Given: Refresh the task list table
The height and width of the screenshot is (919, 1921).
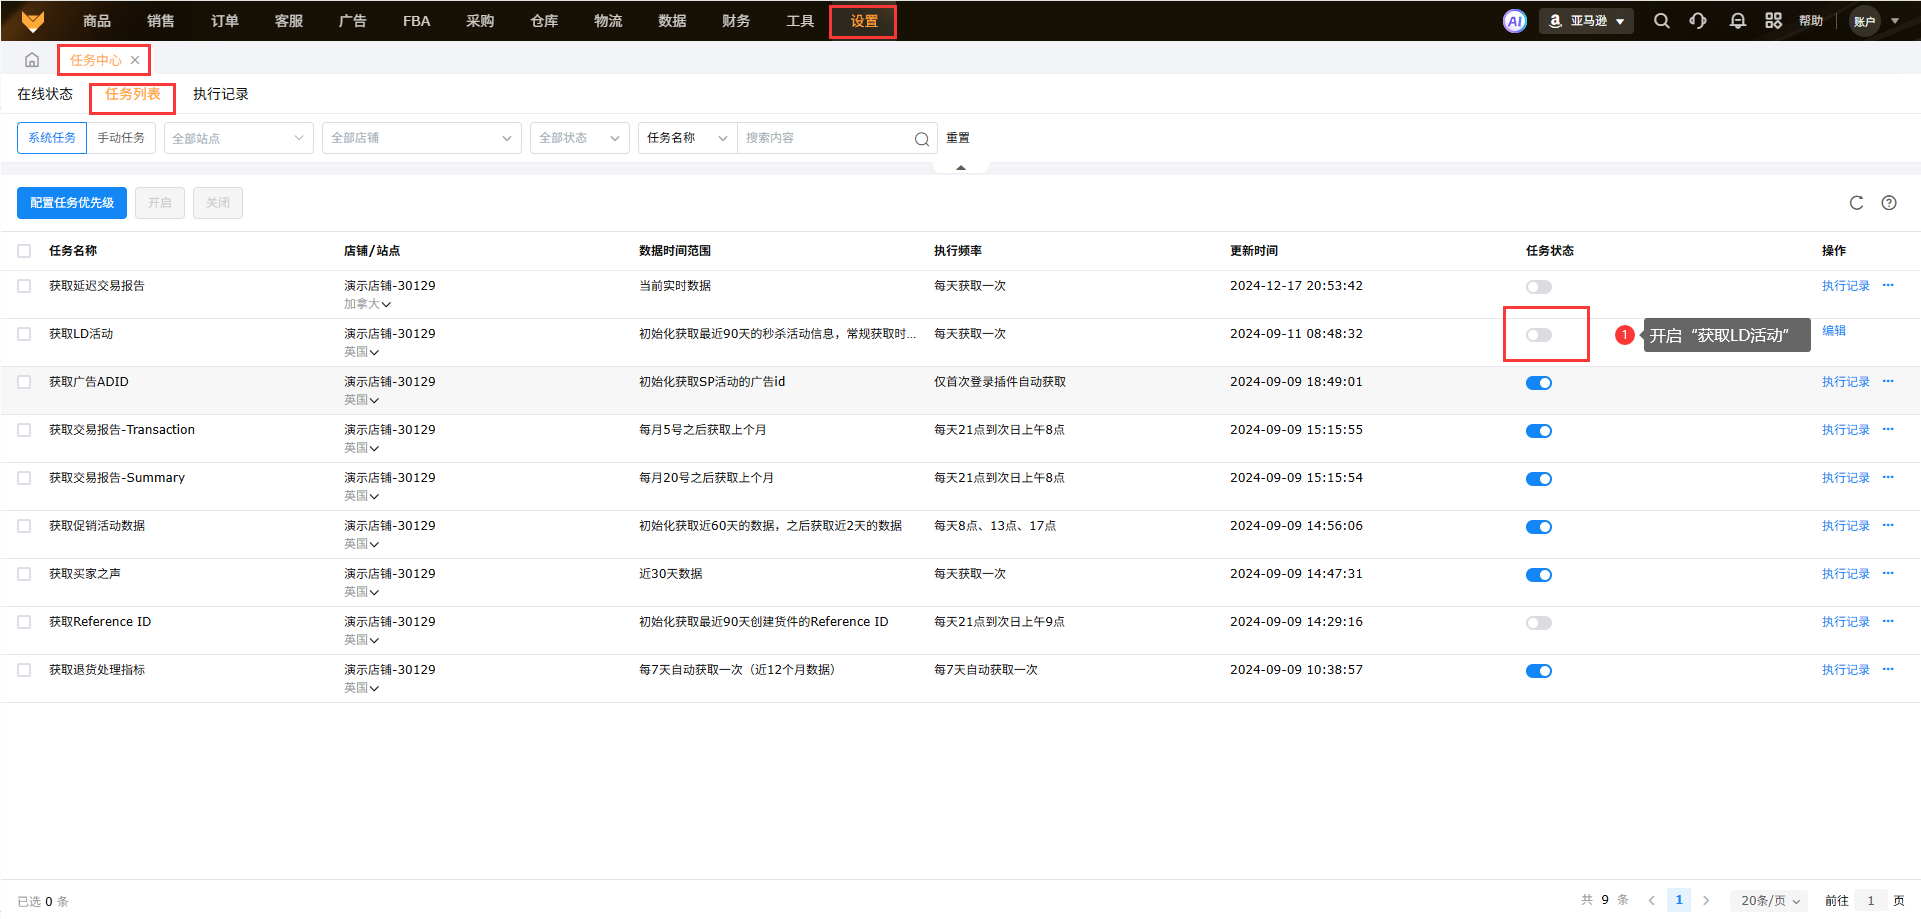Looking at the screenshot, I should click(x=1856, y=203).
